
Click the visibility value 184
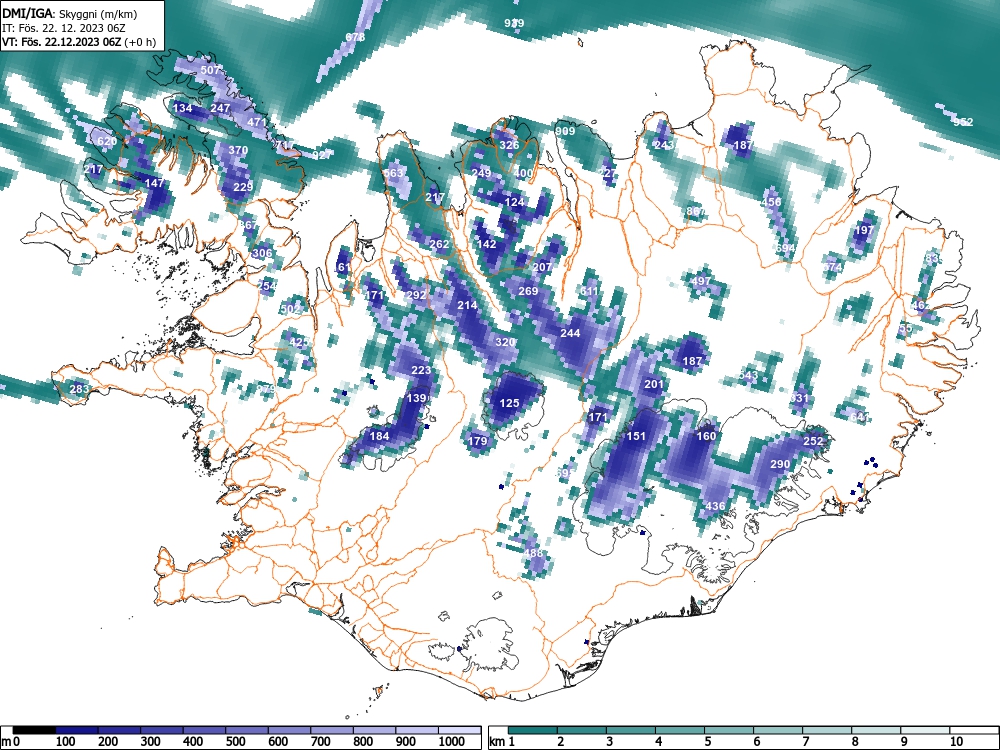(x=379, y=436)
